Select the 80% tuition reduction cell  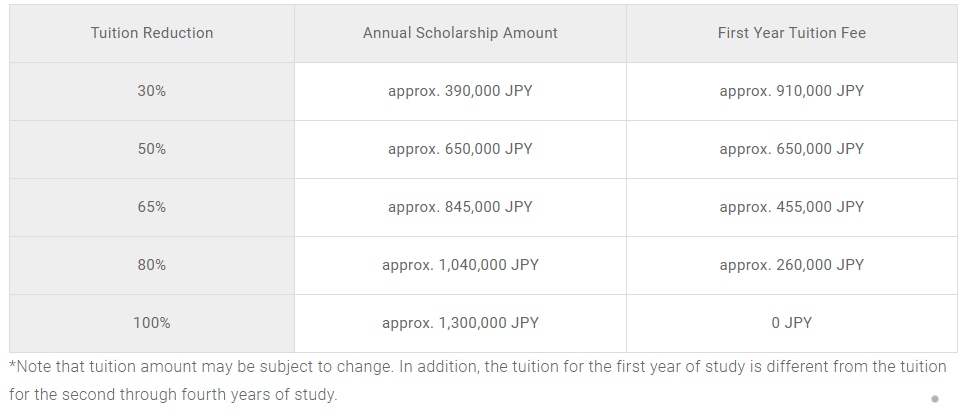pos(152,265)
